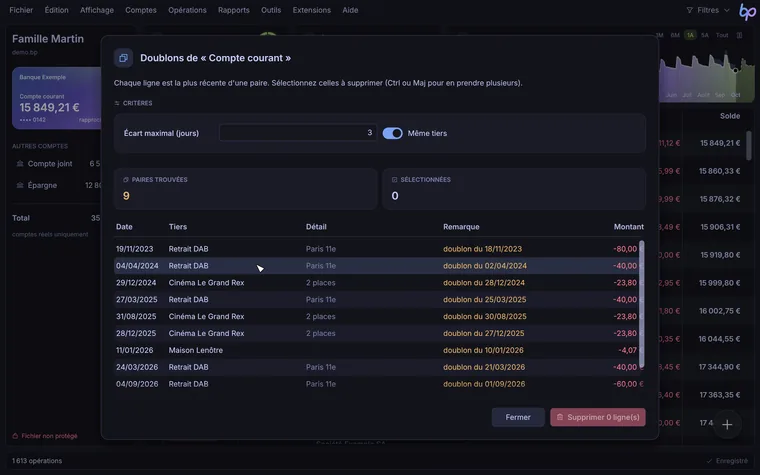760x475 pixels.
Task: Click the lock icon near Fichier non protégé
Action: [15, 436]
